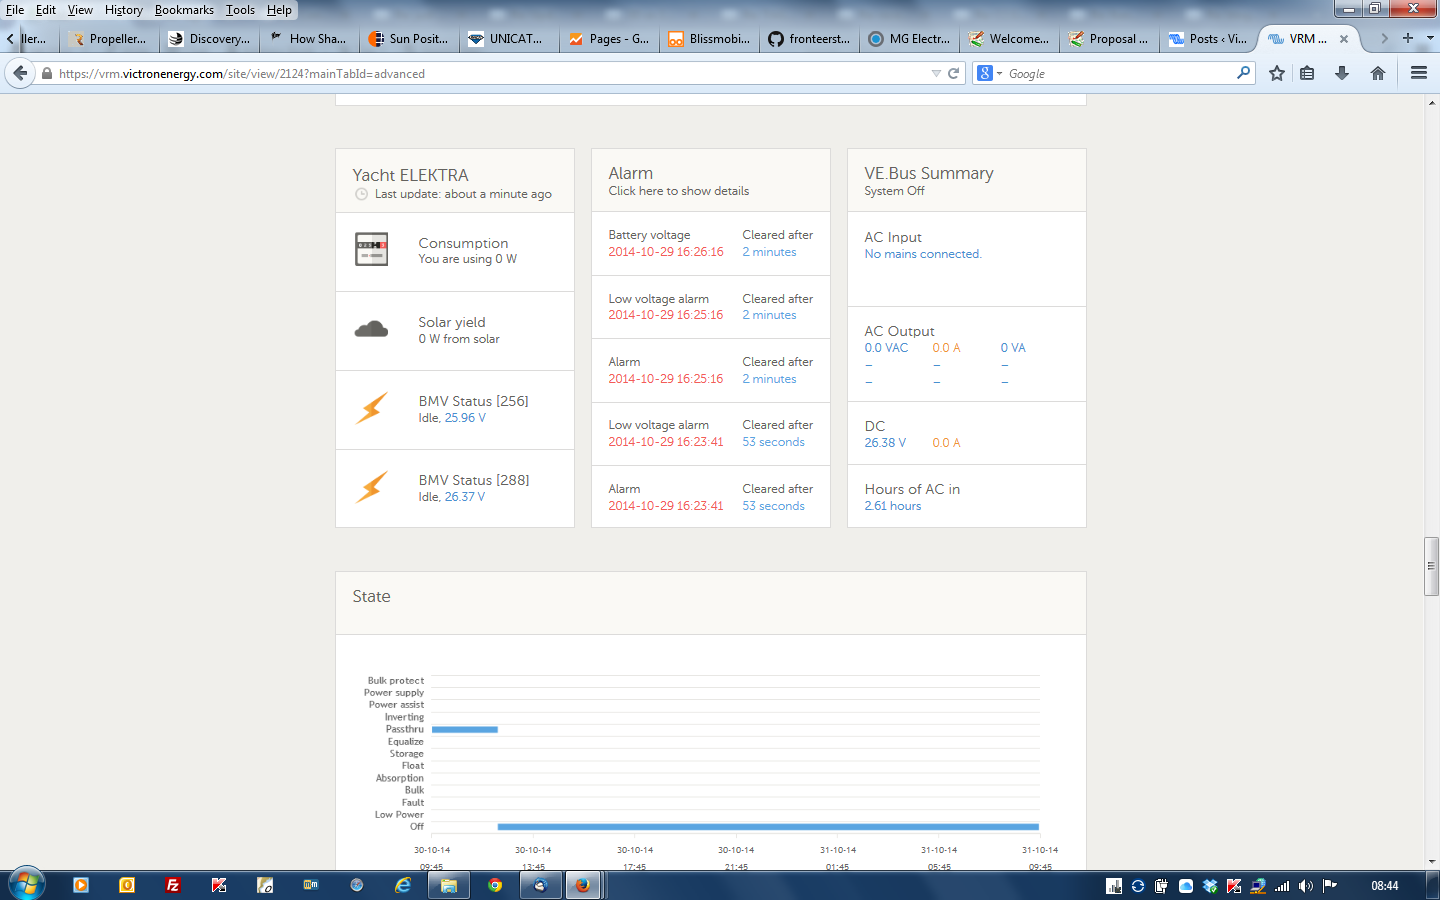This screenshot has width=1440, height=900.
Task: Open the downloads arrow icon
Action: click(x=1342, y=73)
